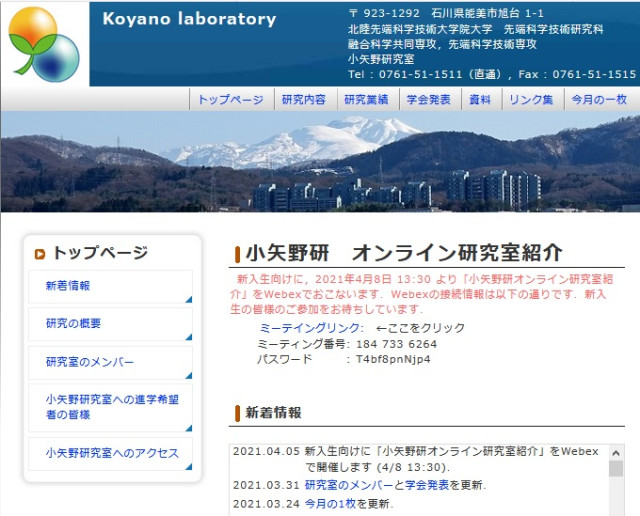Click the orange arrow icon beside トップページ heading

coord(39,254)
